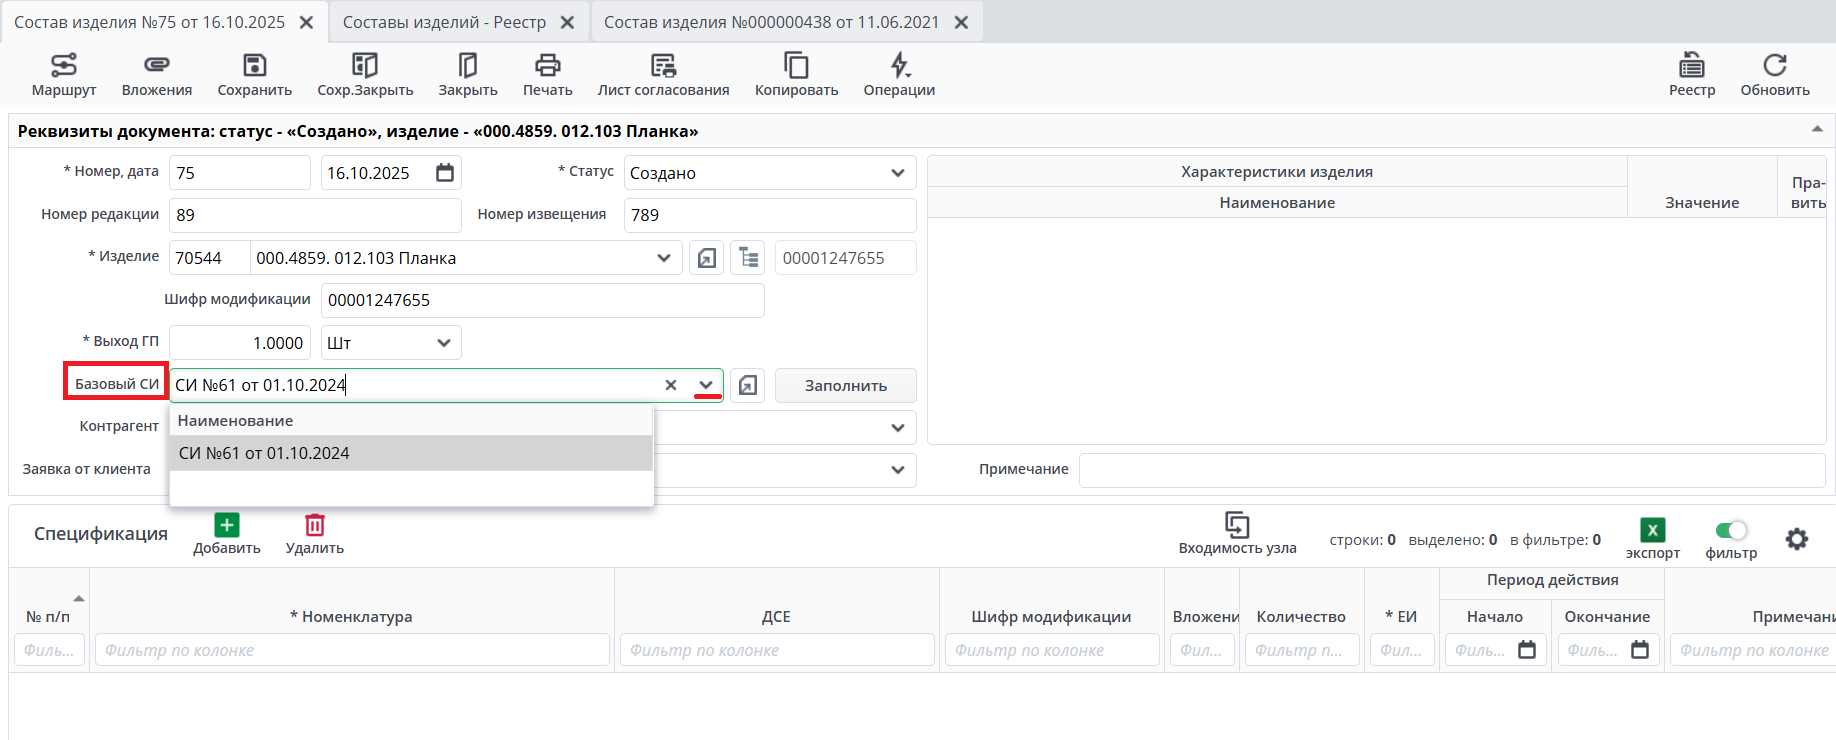Open Вложения attachments
This screenshot has width=1836, height=740.
(x=157, y=75)
